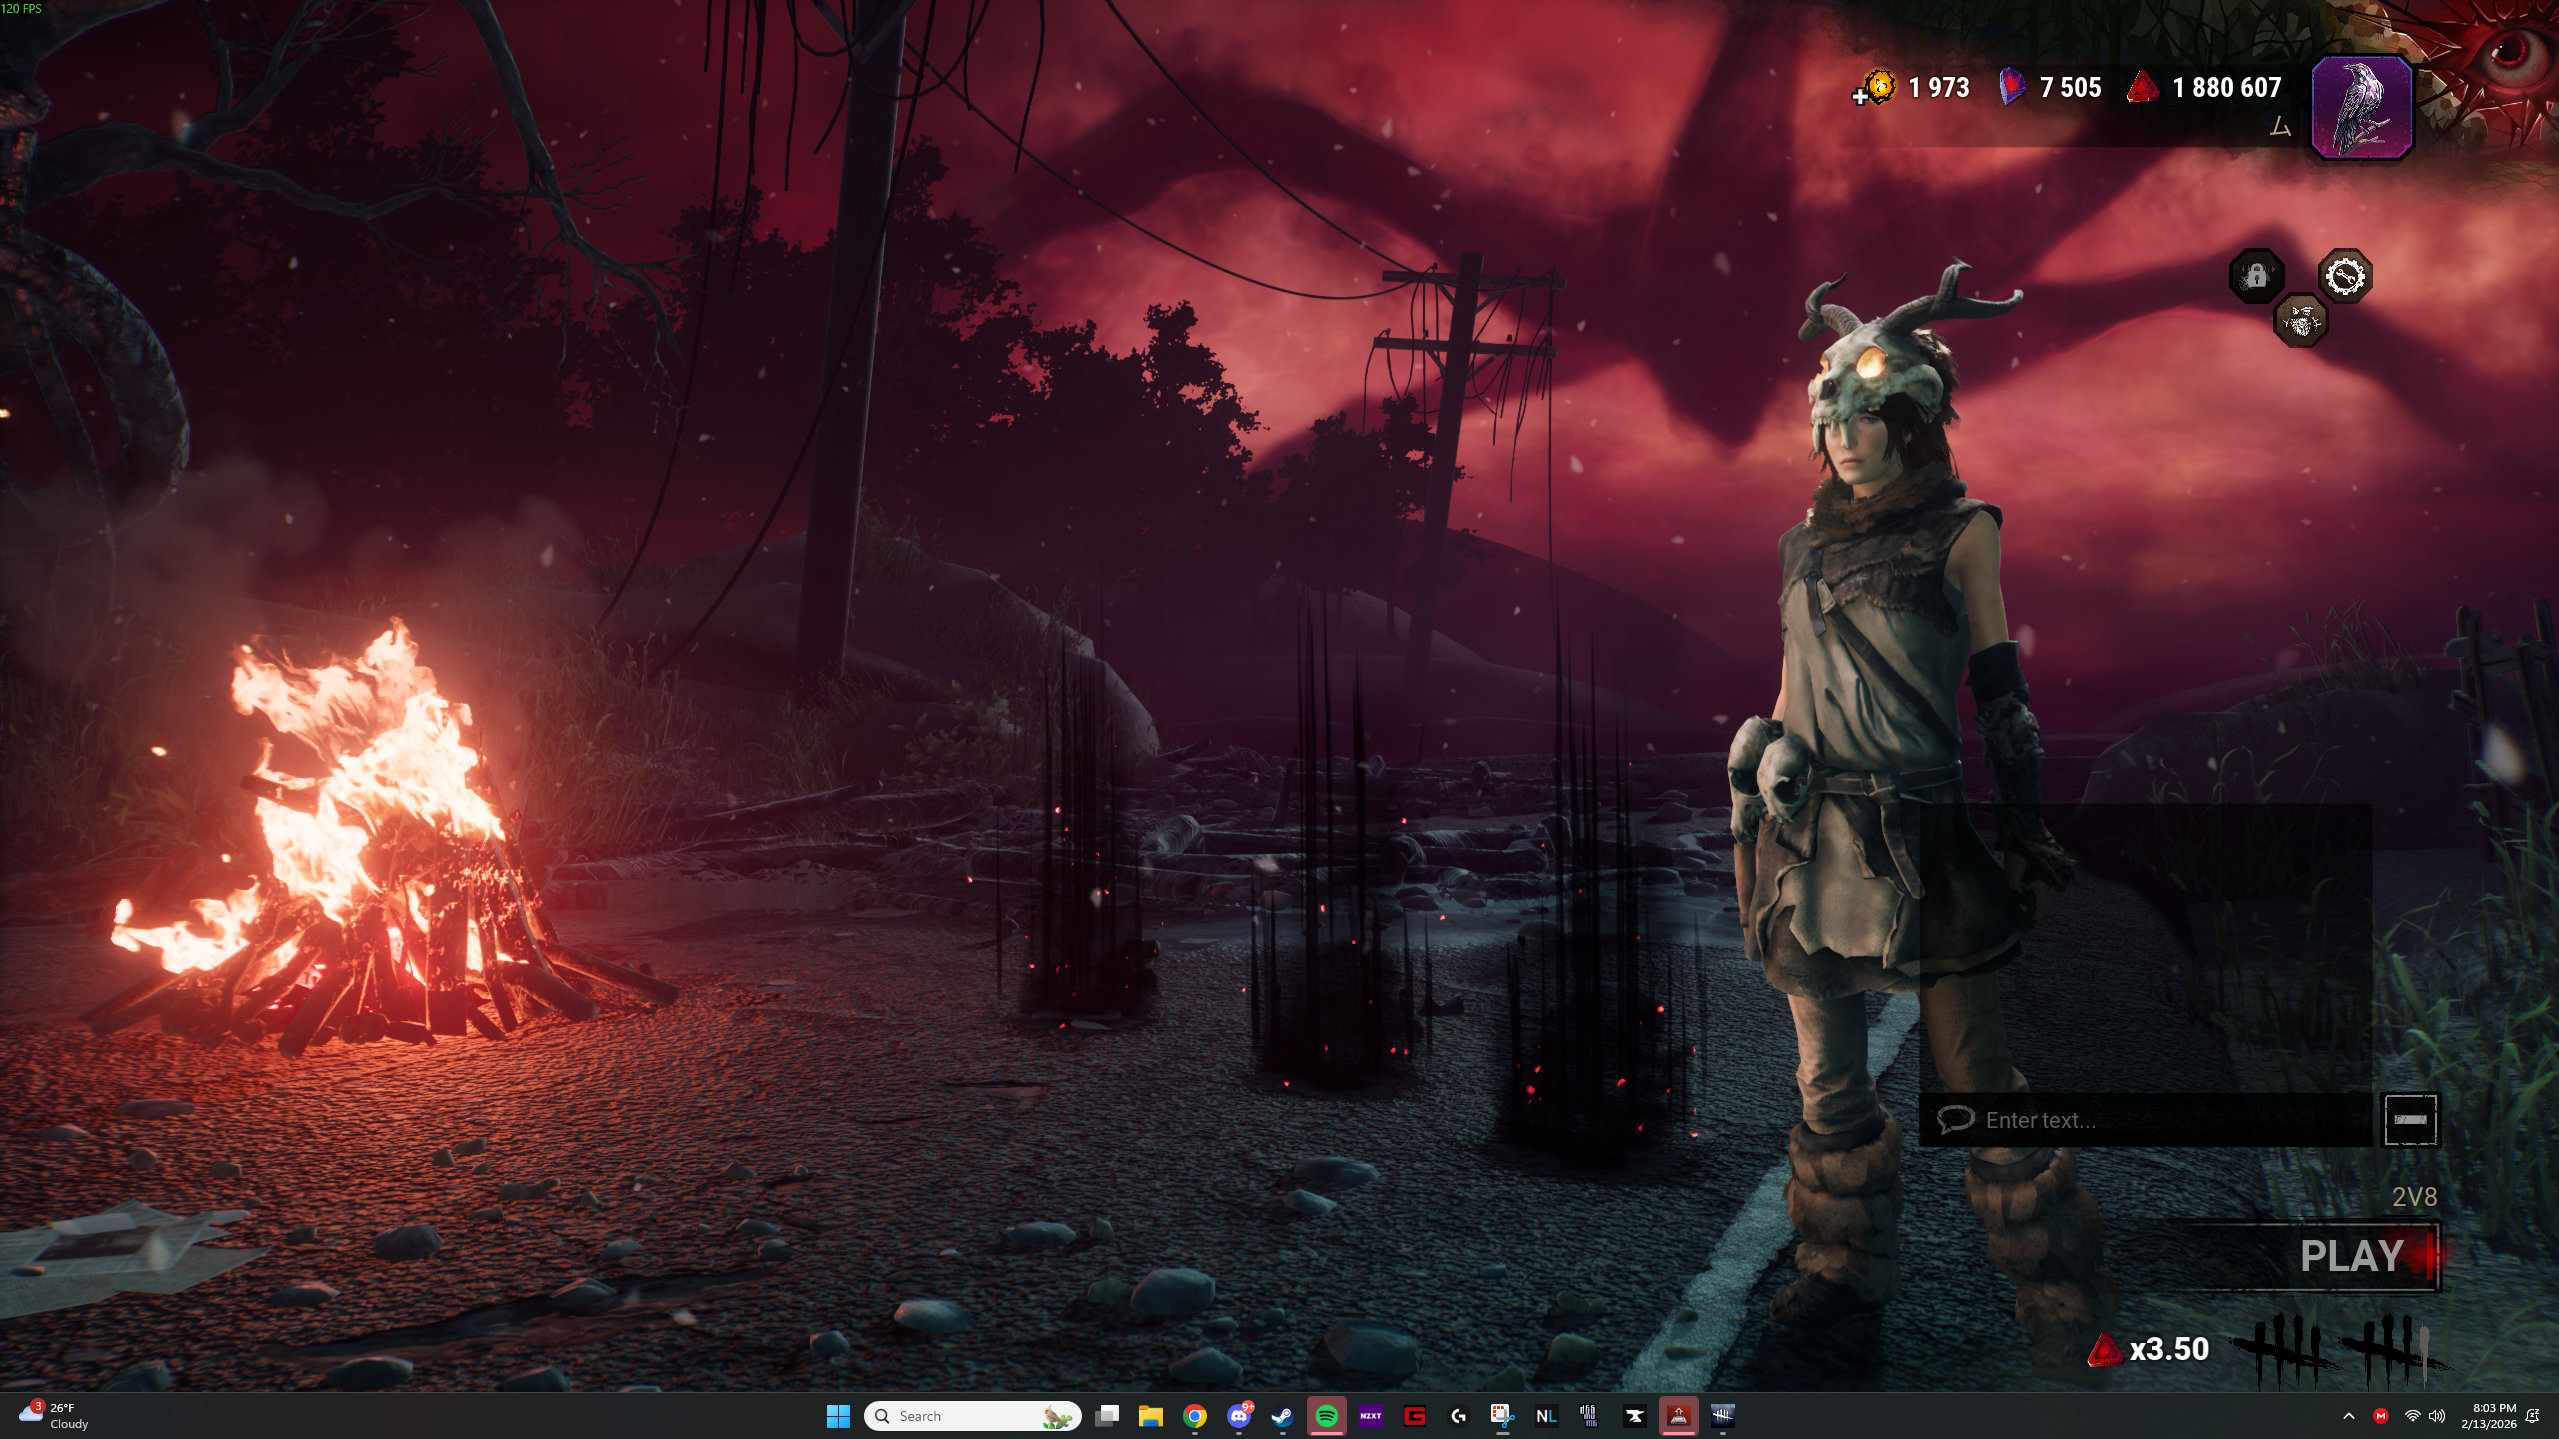Open Discord from the taskbar
The height and width of the screenshot is (1439, 2559).
[x=1238, y=1416]
